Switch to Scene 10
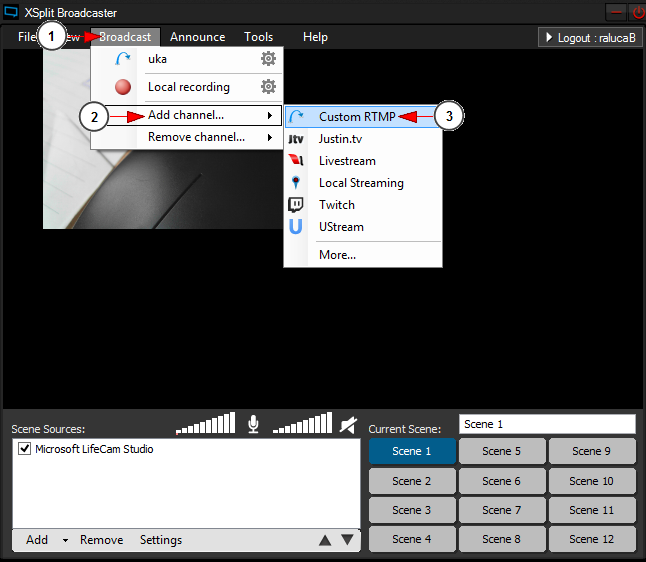The image size is (646, 562). click(x=592, y=481)
